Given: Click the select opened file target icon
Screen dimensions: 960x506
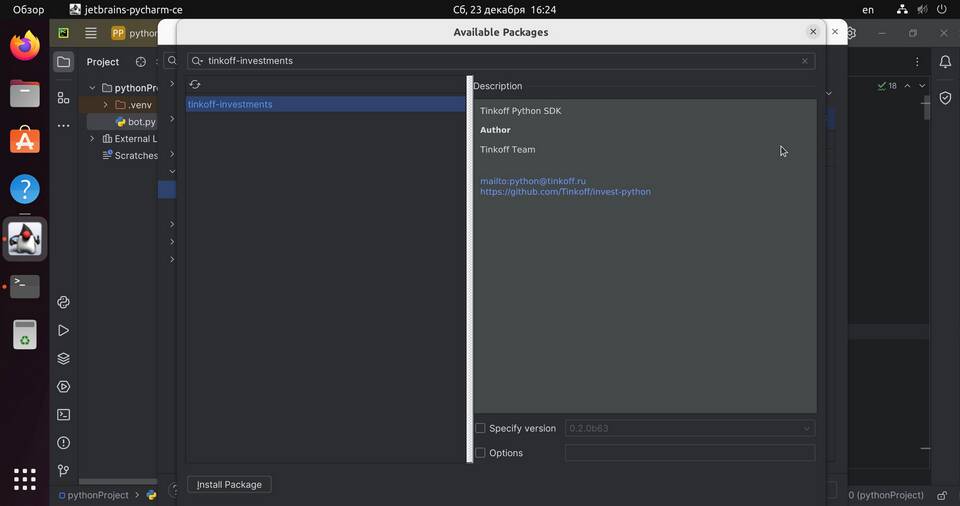Looking at the screenshot, I should click(141, 62).
